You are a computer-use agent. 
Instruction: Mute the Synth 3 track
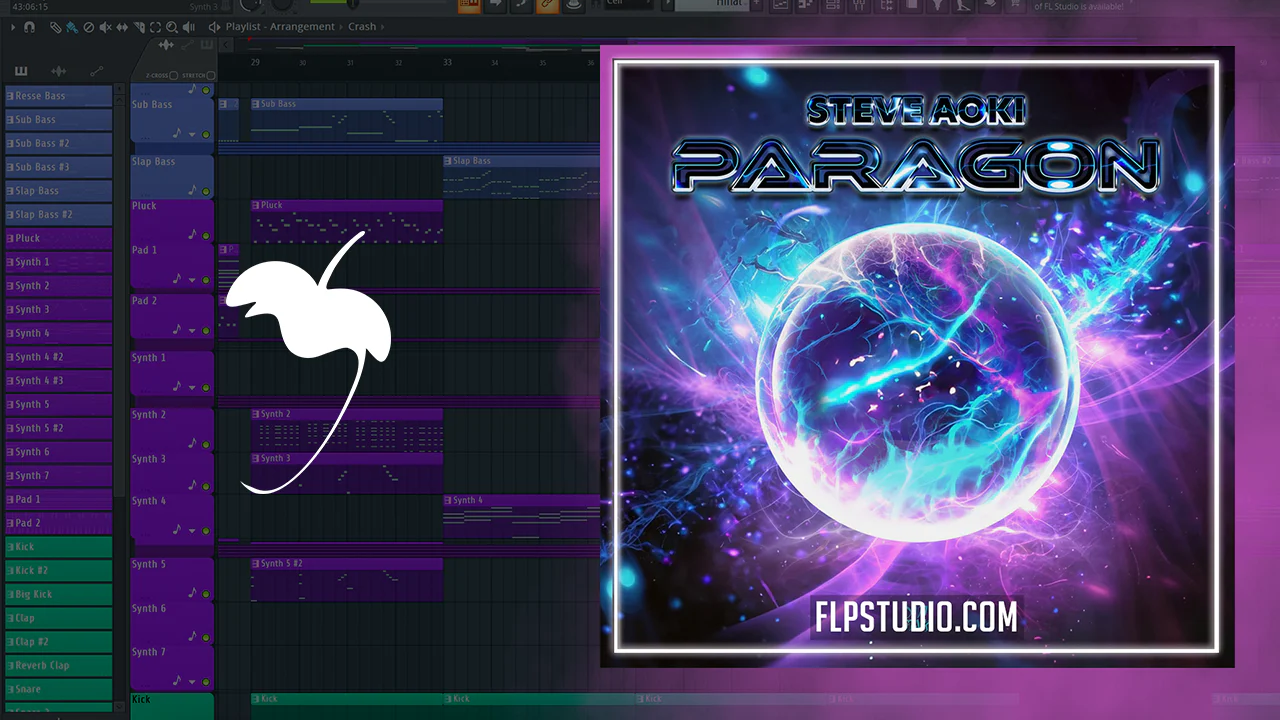[x=206, y=488]
